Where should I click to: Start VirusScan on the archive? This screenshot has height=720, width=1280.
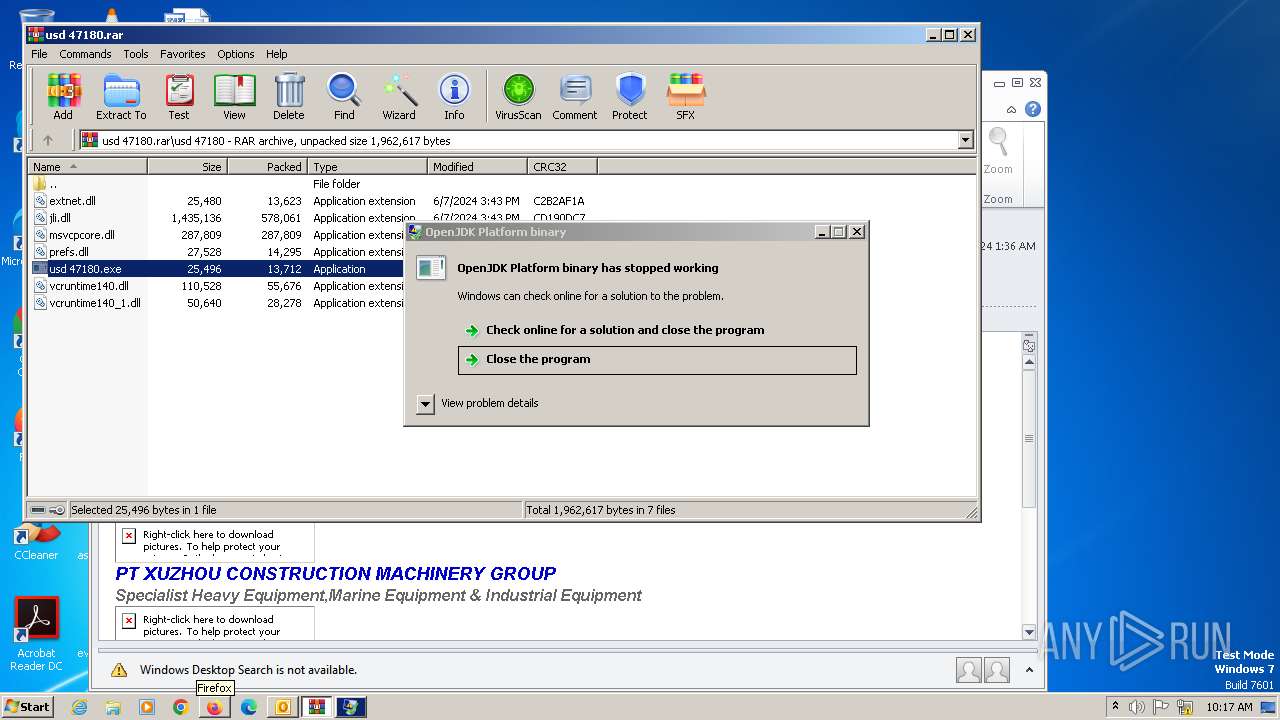point(518,97)
